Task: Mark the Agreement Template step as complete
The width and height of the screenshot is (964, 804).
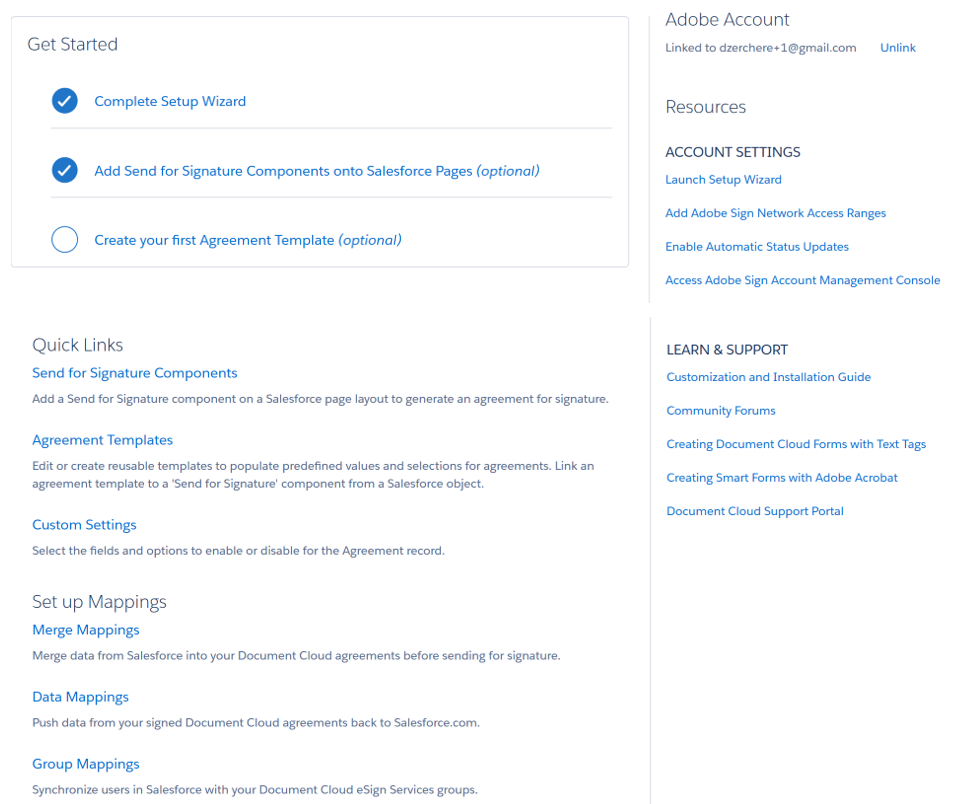Action: [64, 239]
